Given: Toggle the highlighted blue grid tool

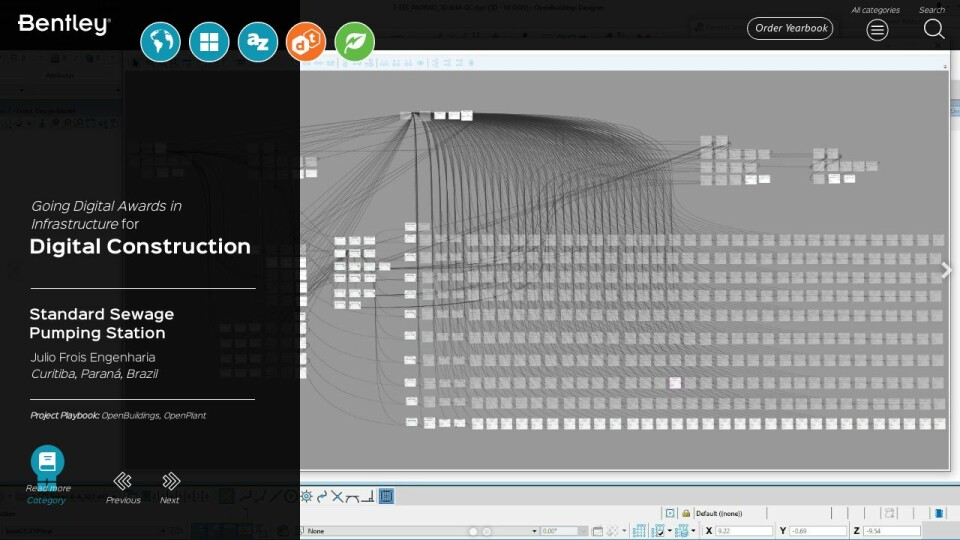Looking at the screenshot, I should coord(386,497).
